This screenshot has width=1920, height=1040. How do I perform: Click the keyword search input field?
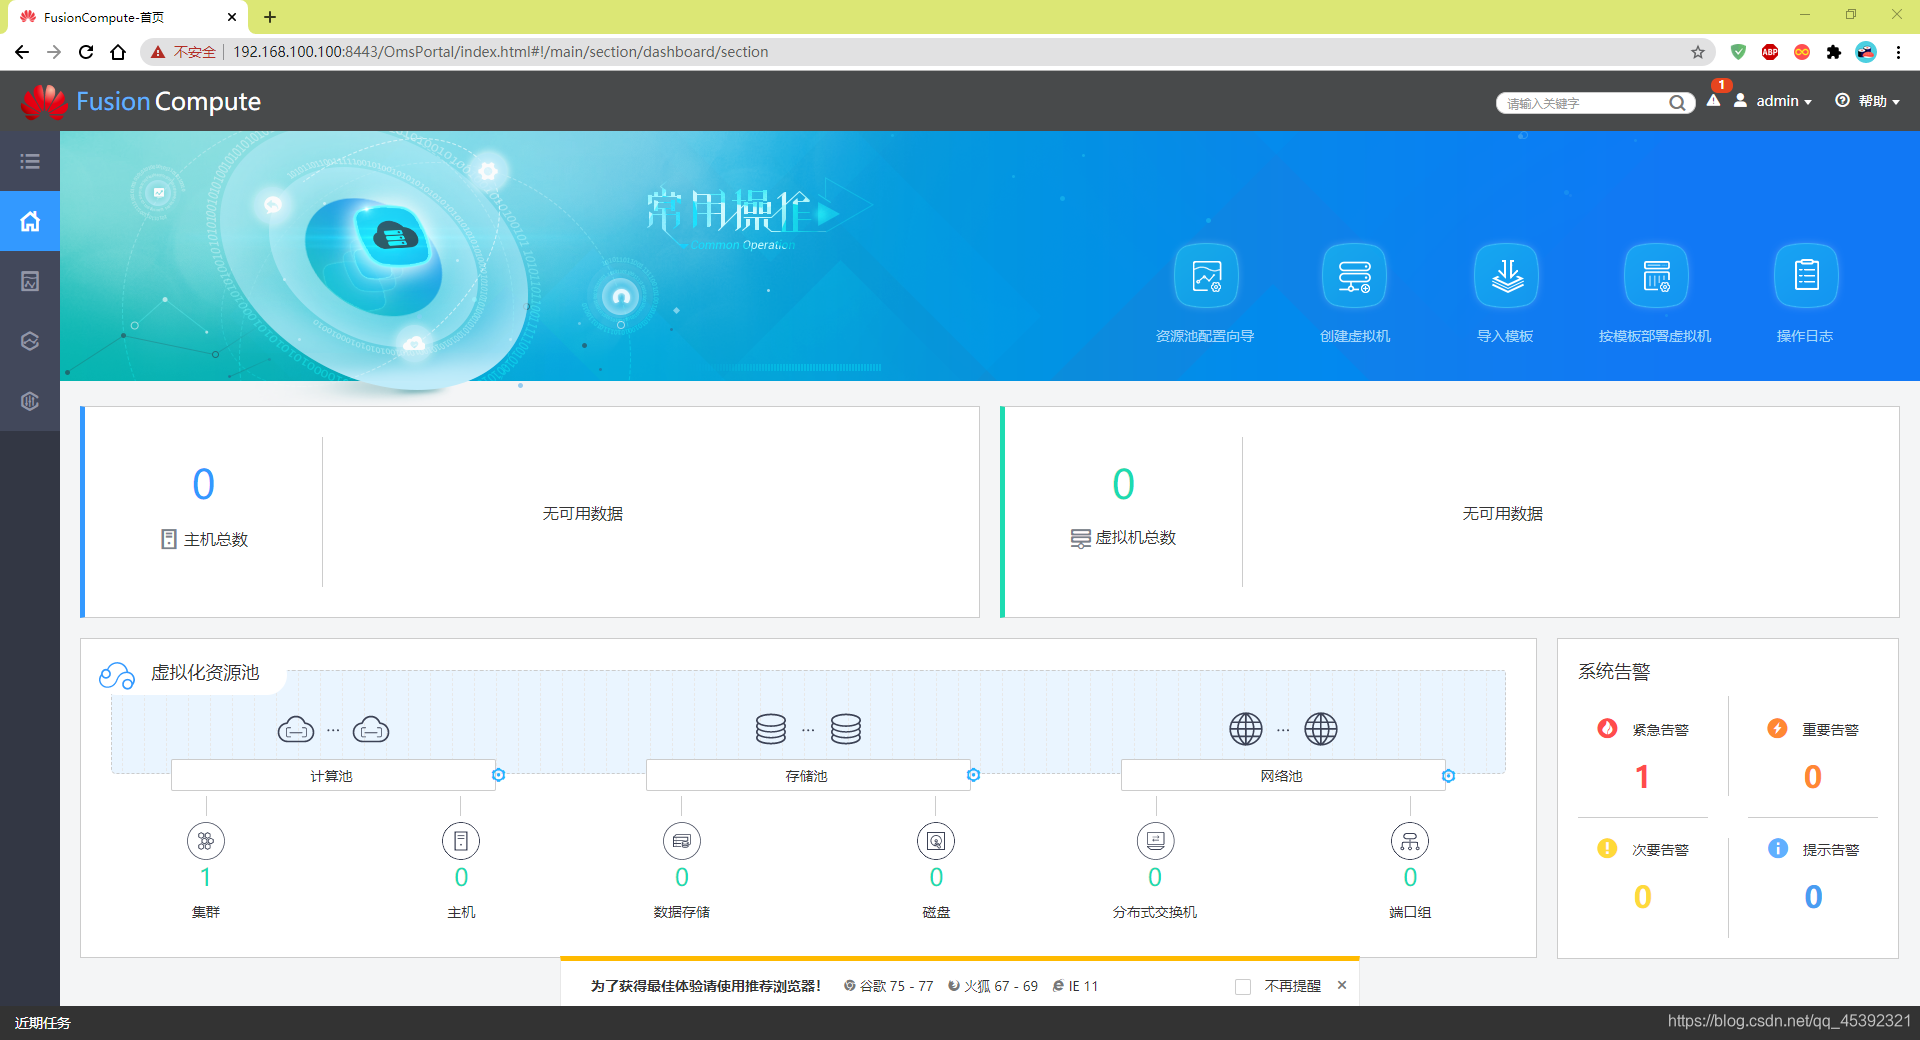point(1584,103)
